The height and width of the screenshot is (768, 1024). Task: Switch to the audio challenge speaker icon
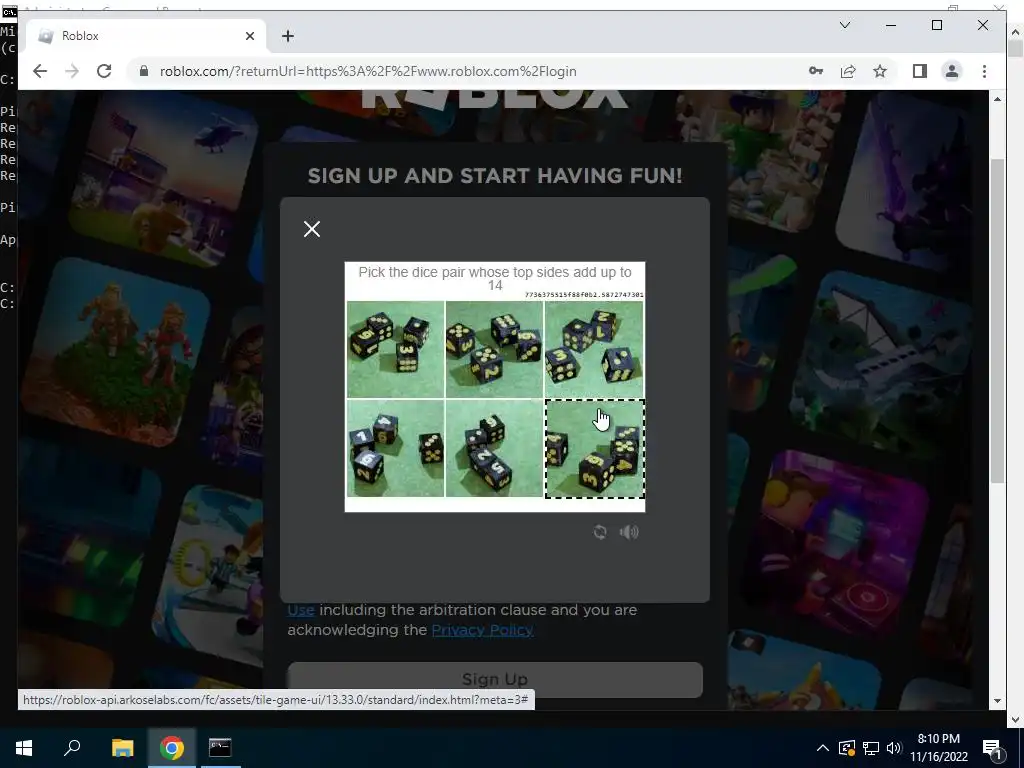[x=629, y=532]
